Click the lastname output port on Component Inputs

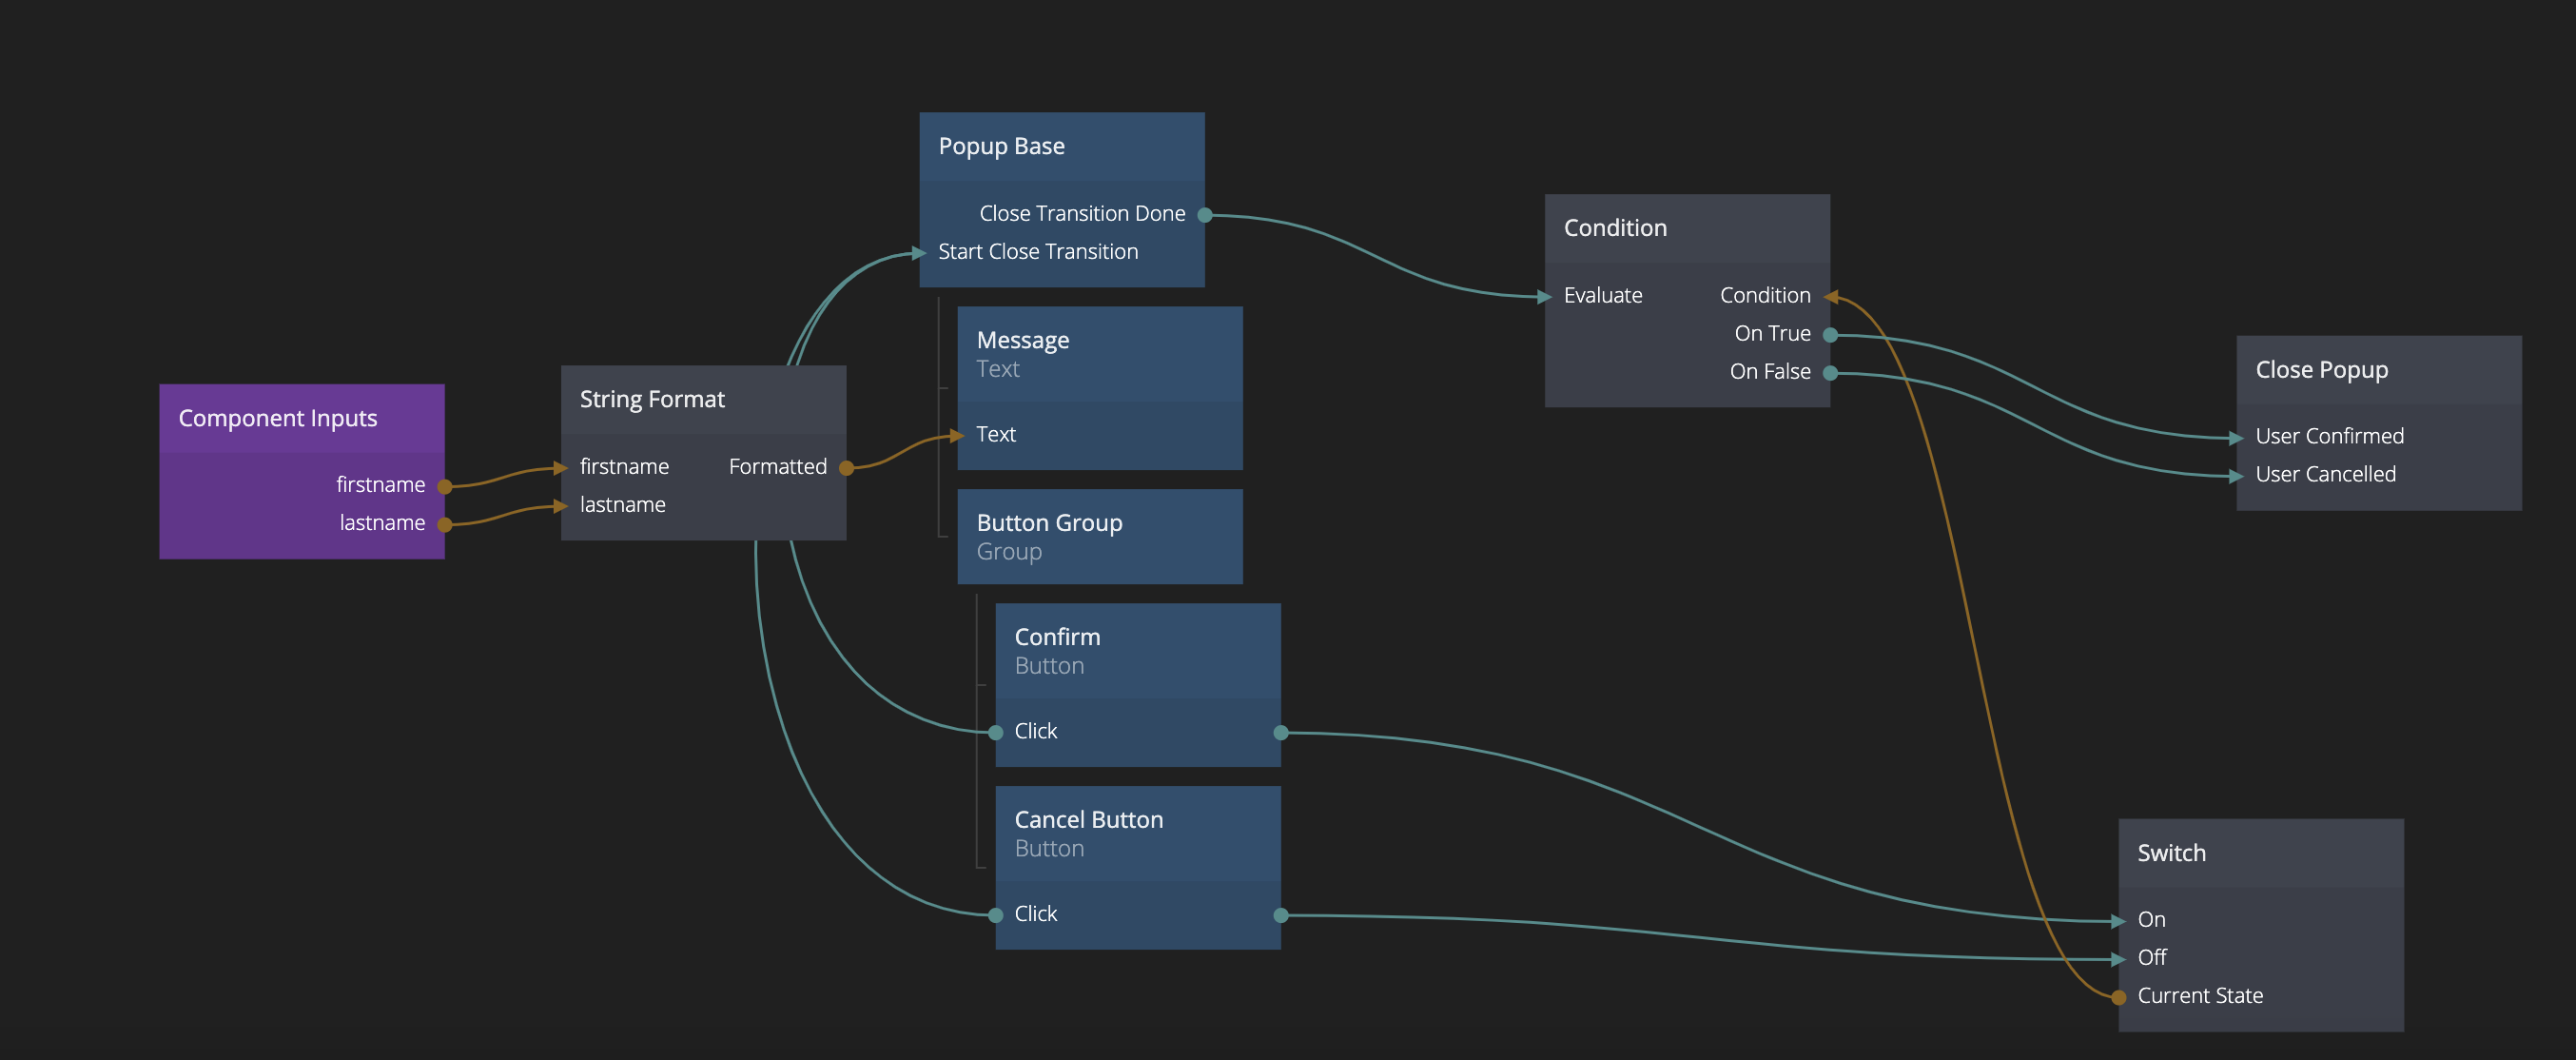(x=445, y=524)
